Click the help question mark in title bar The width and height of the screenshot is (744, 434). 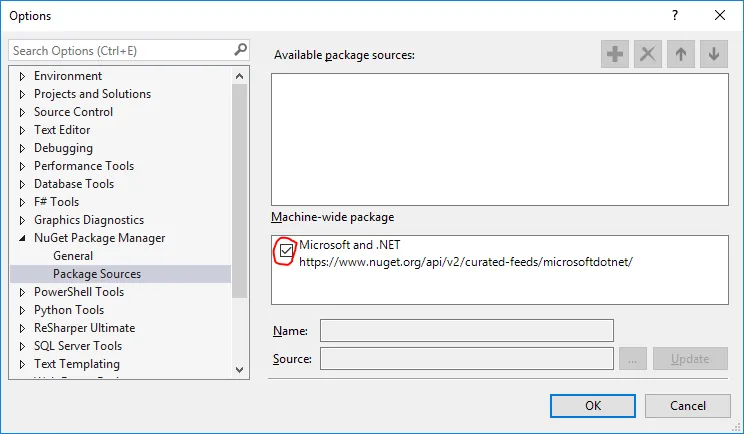675,15
